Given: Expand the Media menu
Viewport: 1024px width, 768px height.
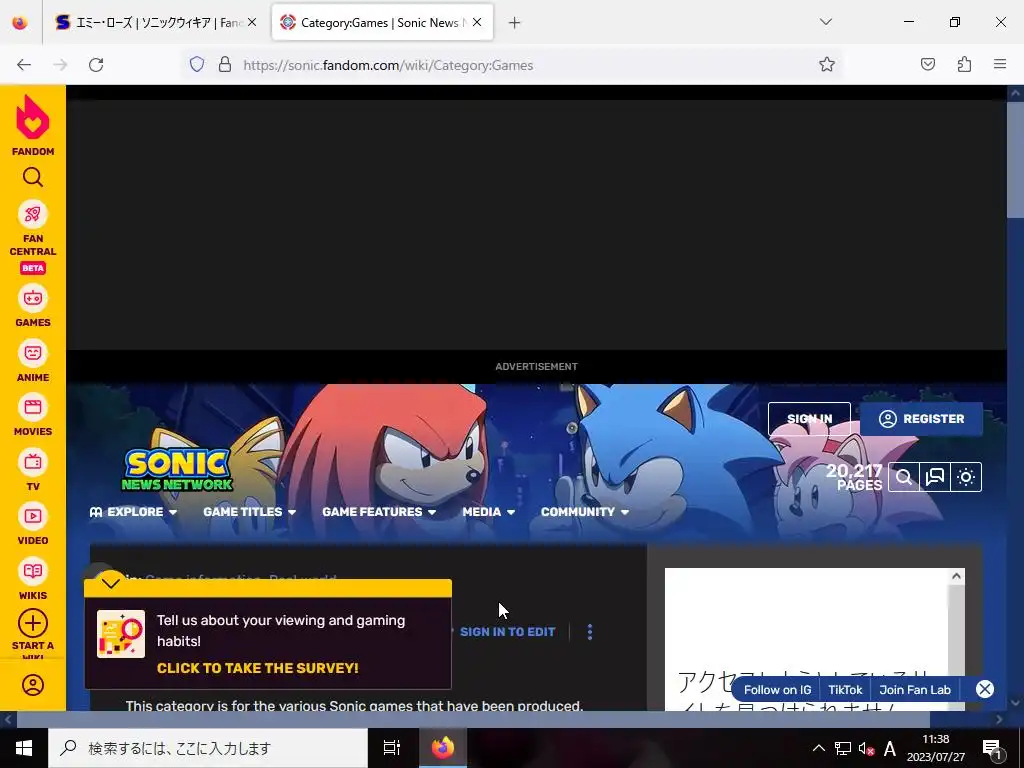Looking at the screenshot, I should point(488,511).
